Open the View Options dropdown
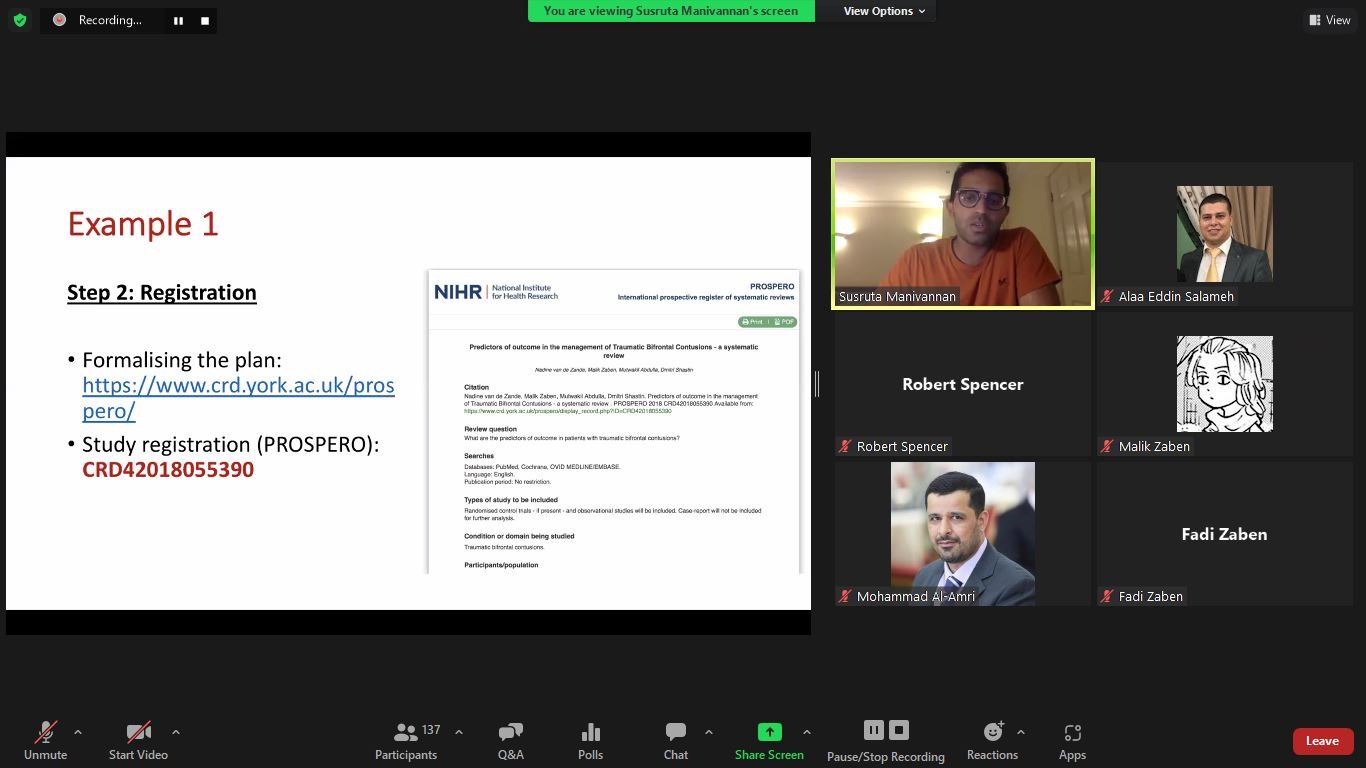 [x=884, y=11]
